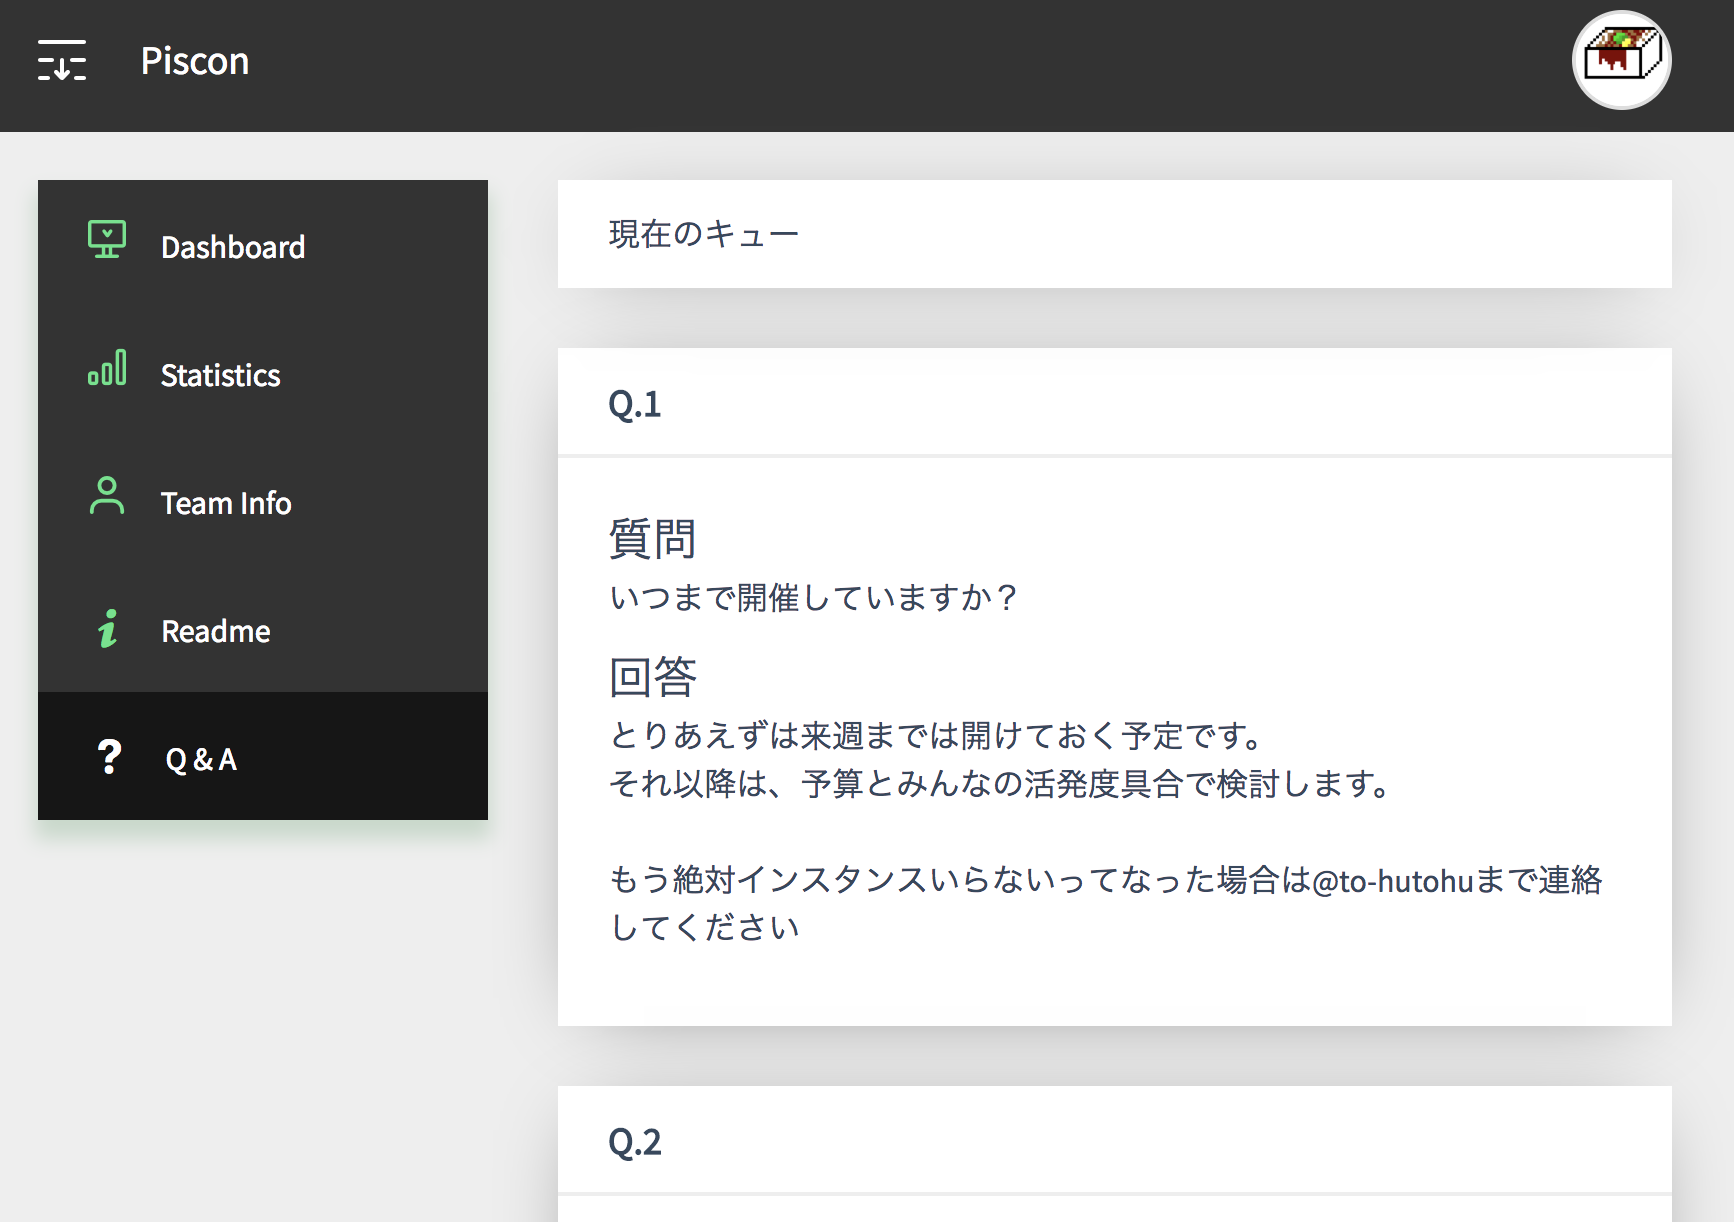Open the Readme text link in sidebar
Screen dimensions: 1734x1222
tap(216, 631)
